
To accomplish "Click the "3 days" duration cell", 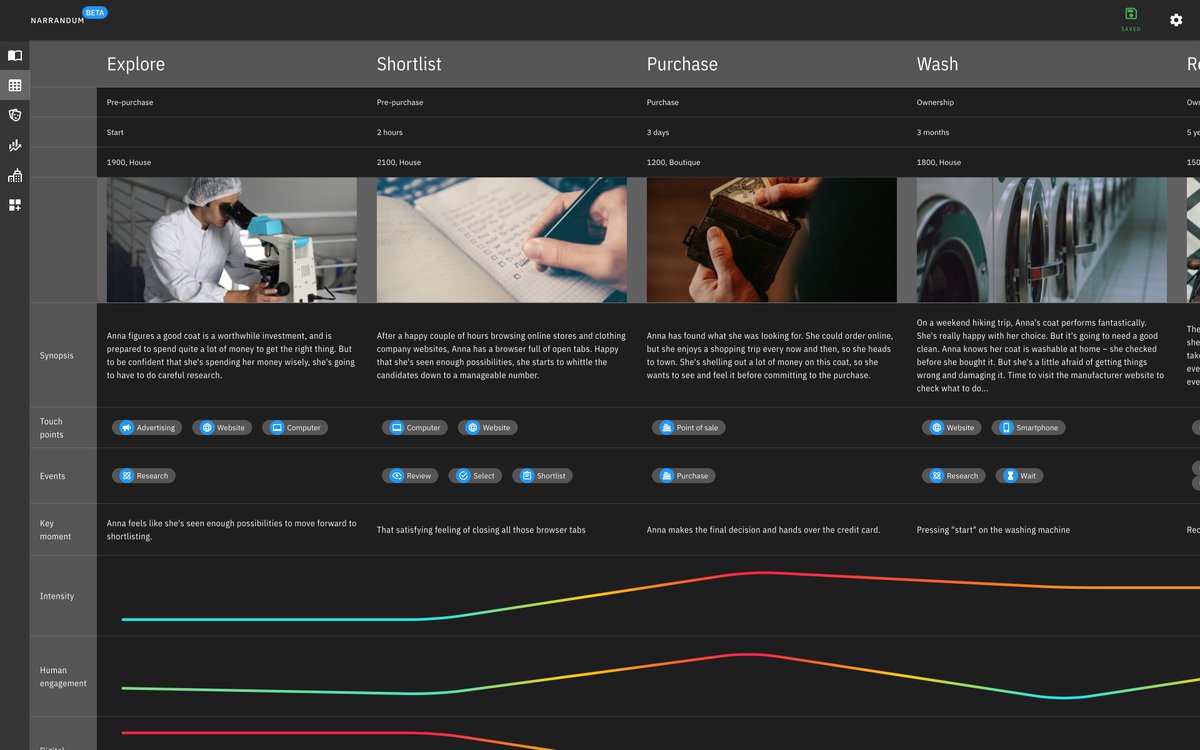I will 658,132.
